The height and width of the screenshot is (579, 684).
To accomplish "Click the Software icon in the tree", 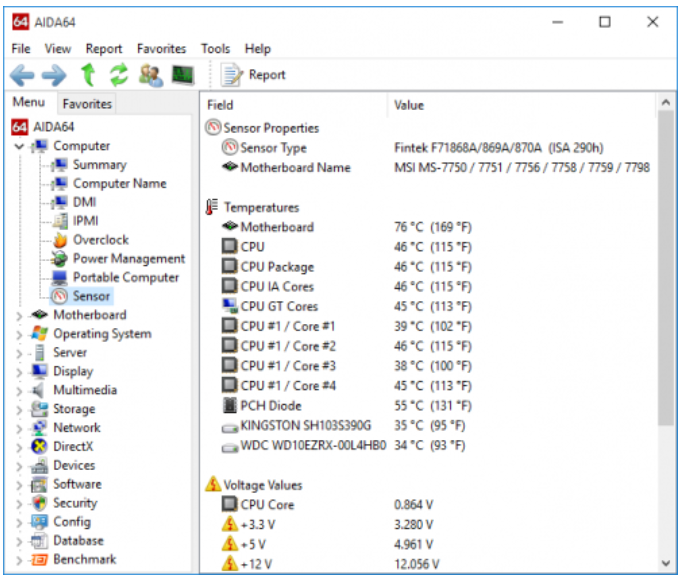I will [x=39, y=484].
